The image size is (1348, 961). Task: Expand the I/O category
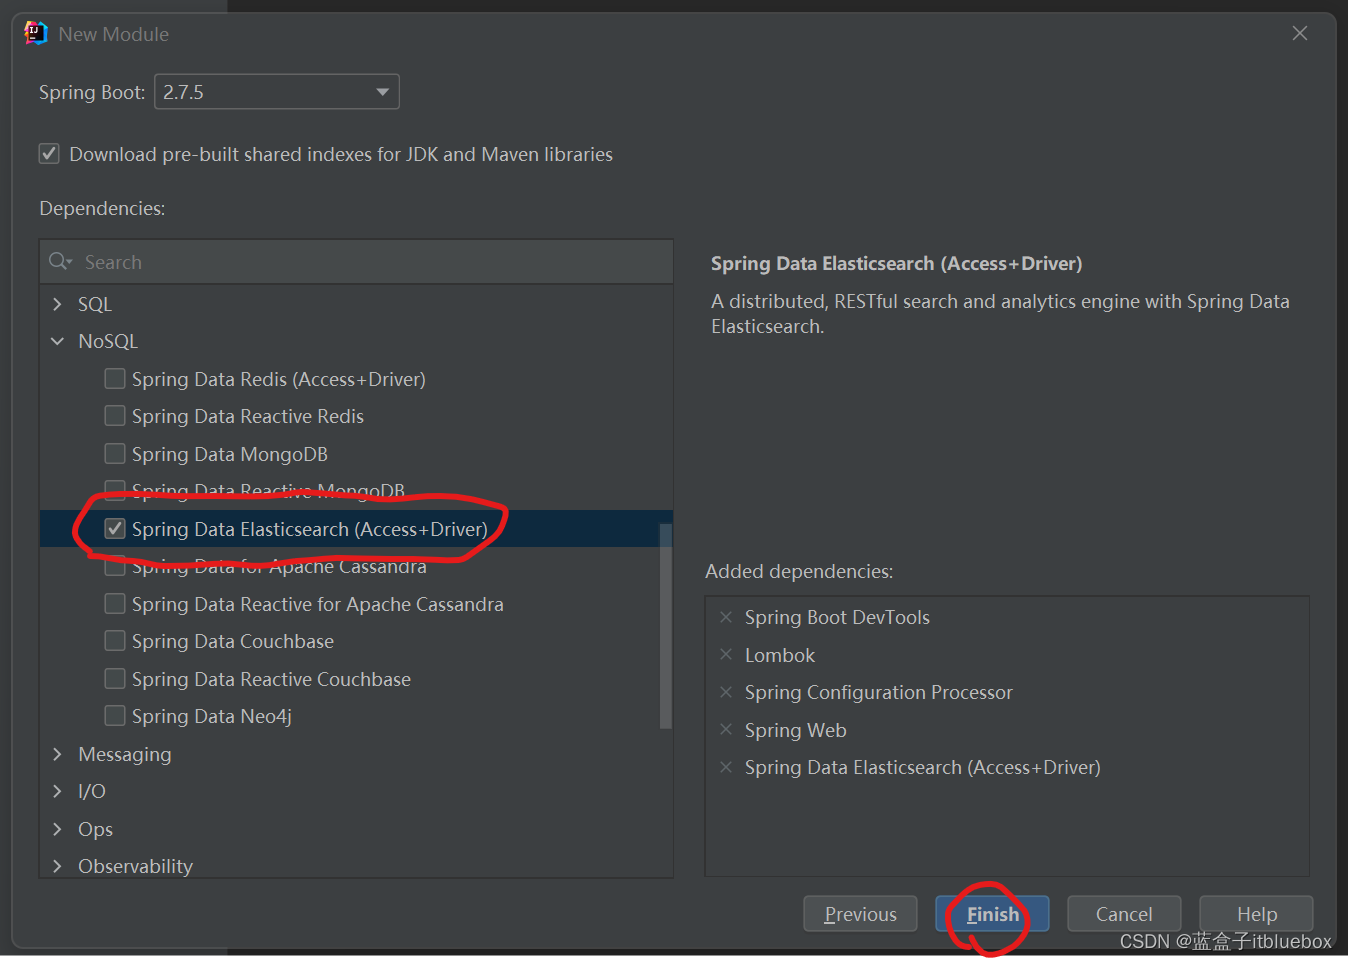pos(57,791)
